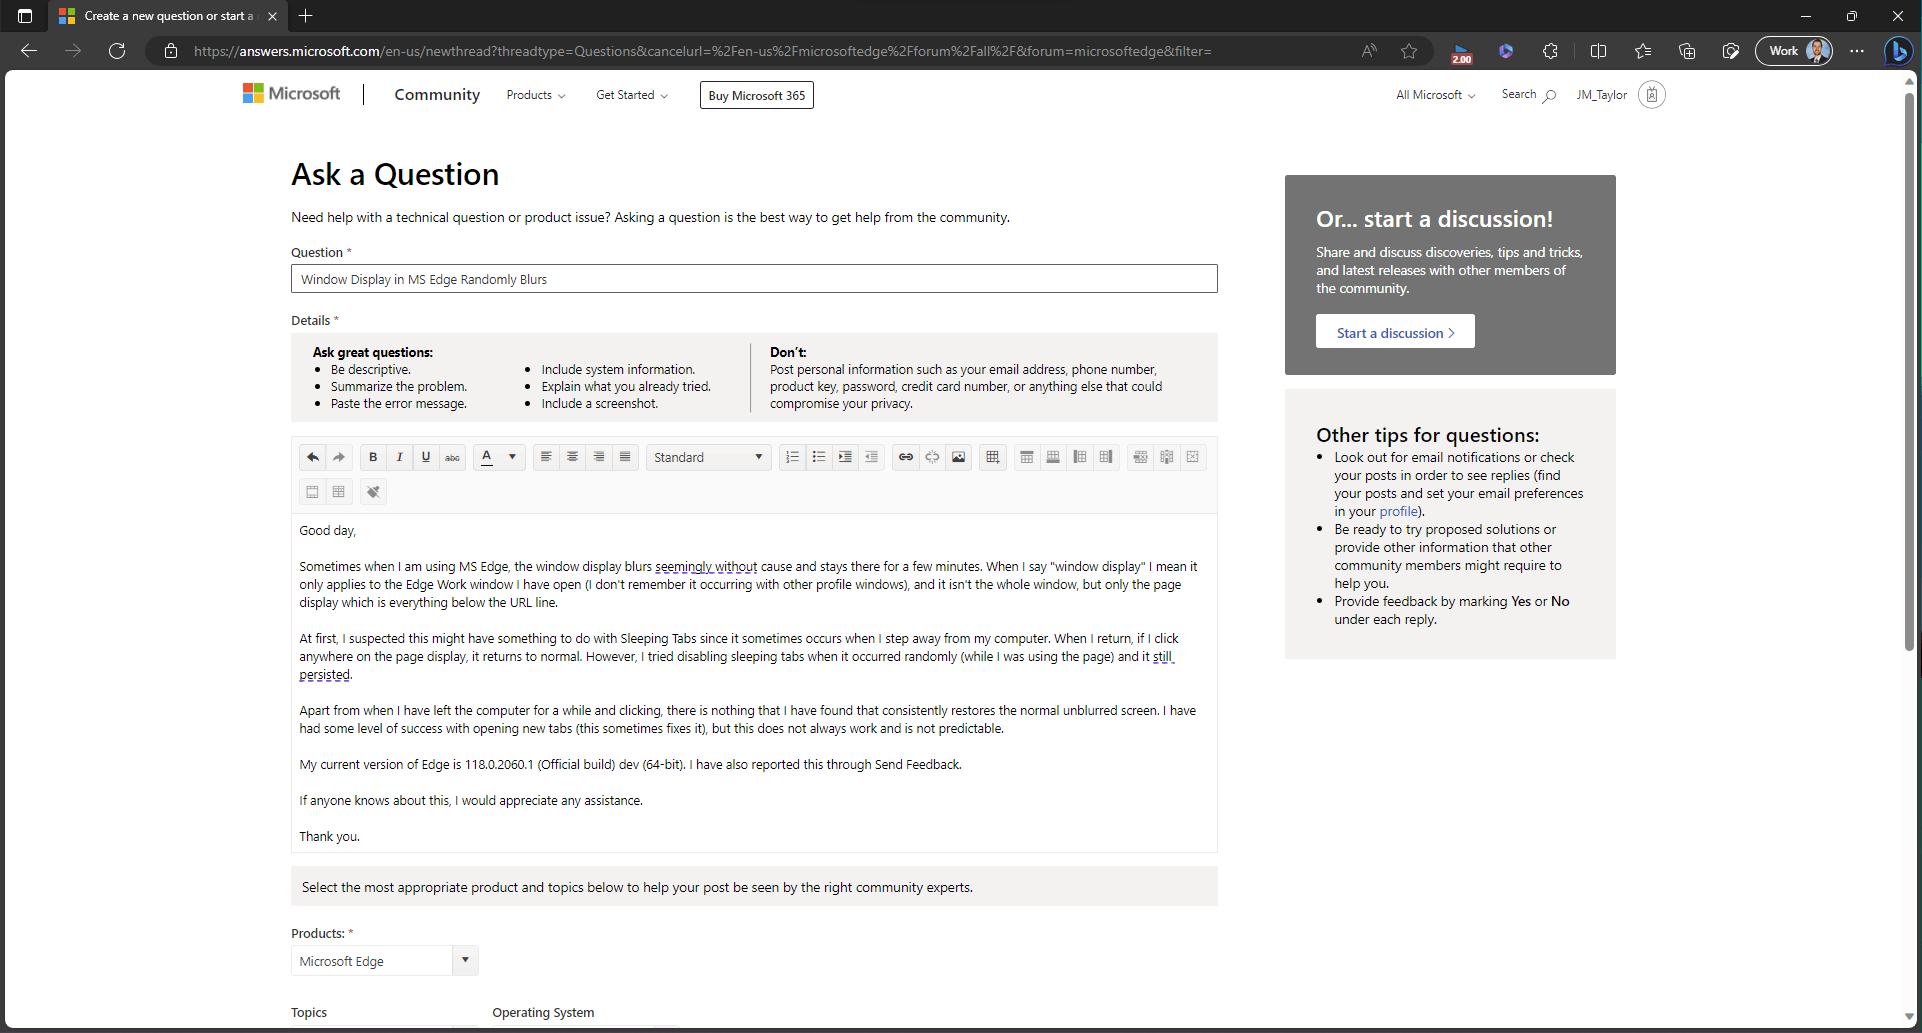Open the 2.00 badge extension icon
This screenshot has width=1922, height=1033.
1462,52
